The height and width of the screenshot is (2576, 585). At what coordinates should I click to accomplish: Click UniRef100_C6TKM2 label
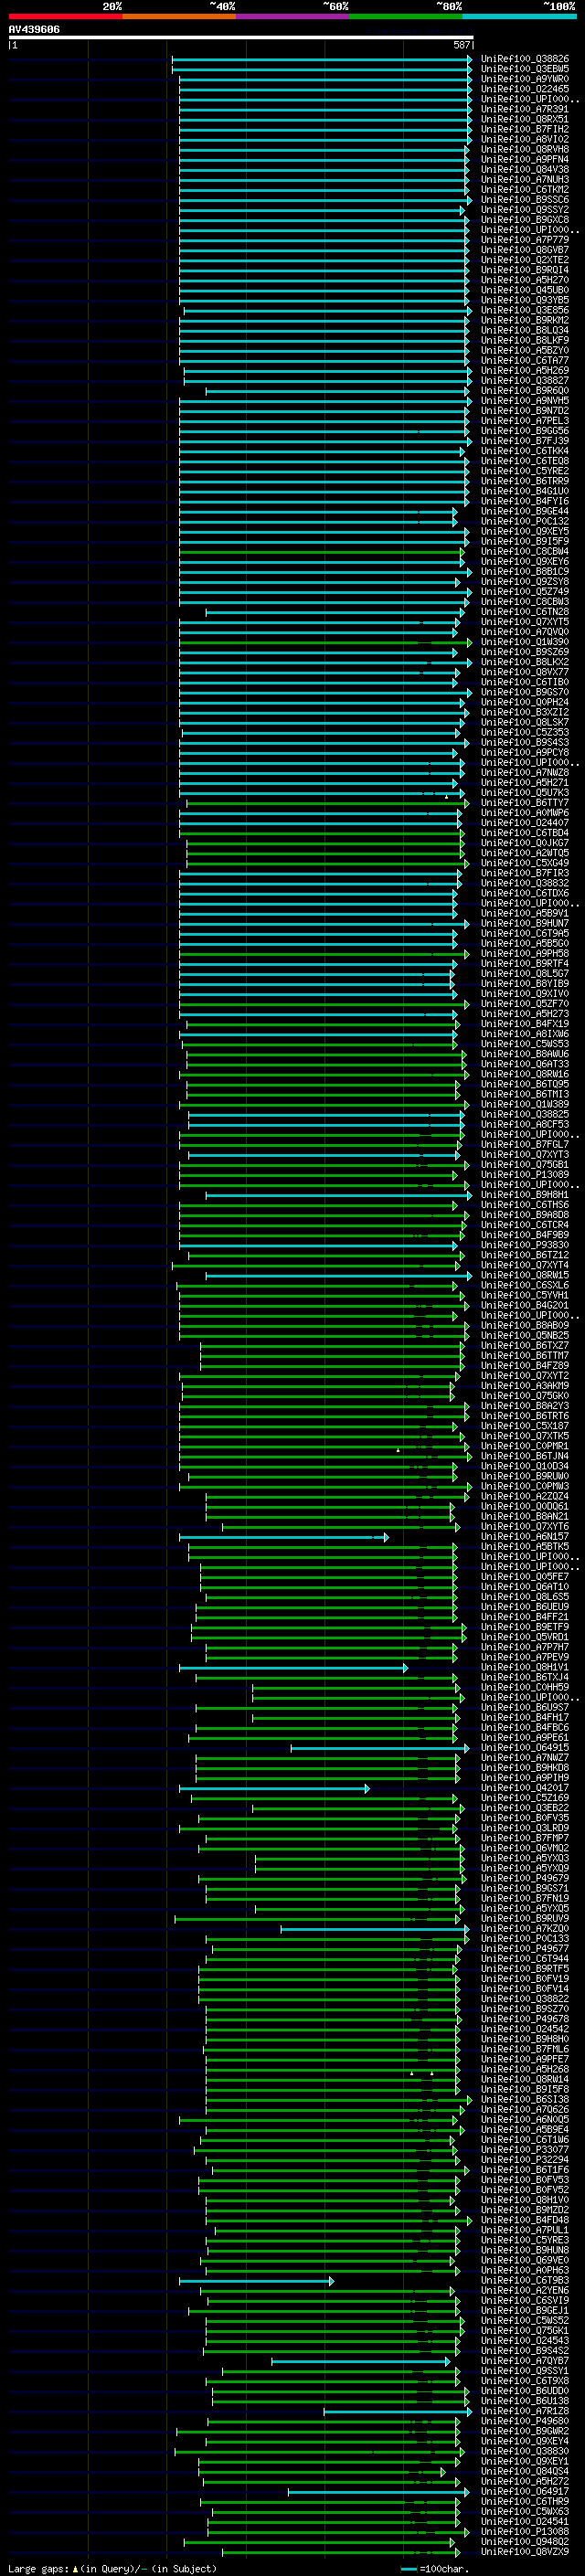(525, 189)
